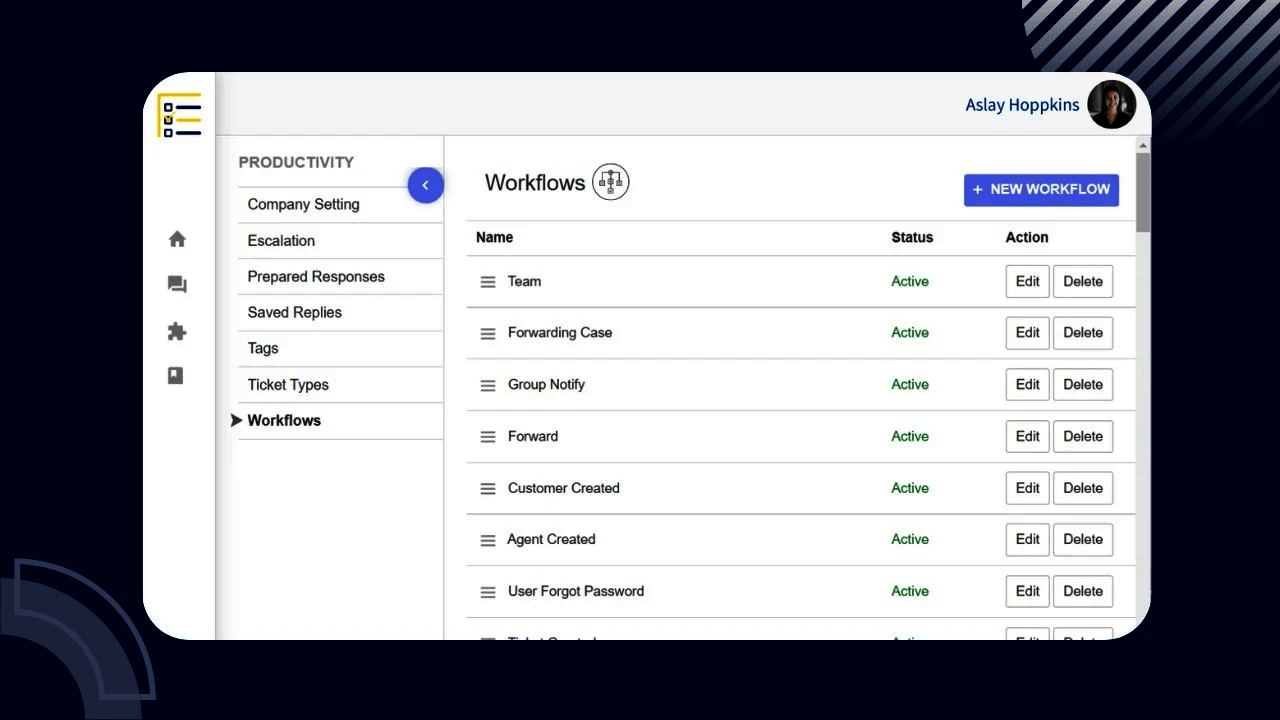The image size is (1280, 720).
Task: Go to Saved Replies
Action: (x=340, y=312)
